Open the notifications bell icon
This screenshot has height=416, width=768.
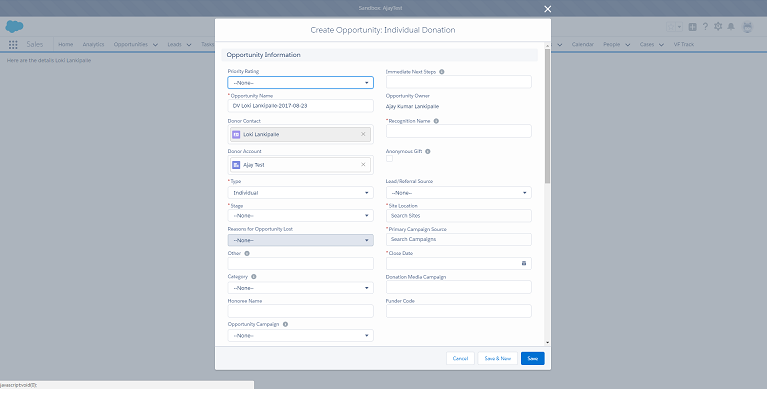(x=731, y=27)
